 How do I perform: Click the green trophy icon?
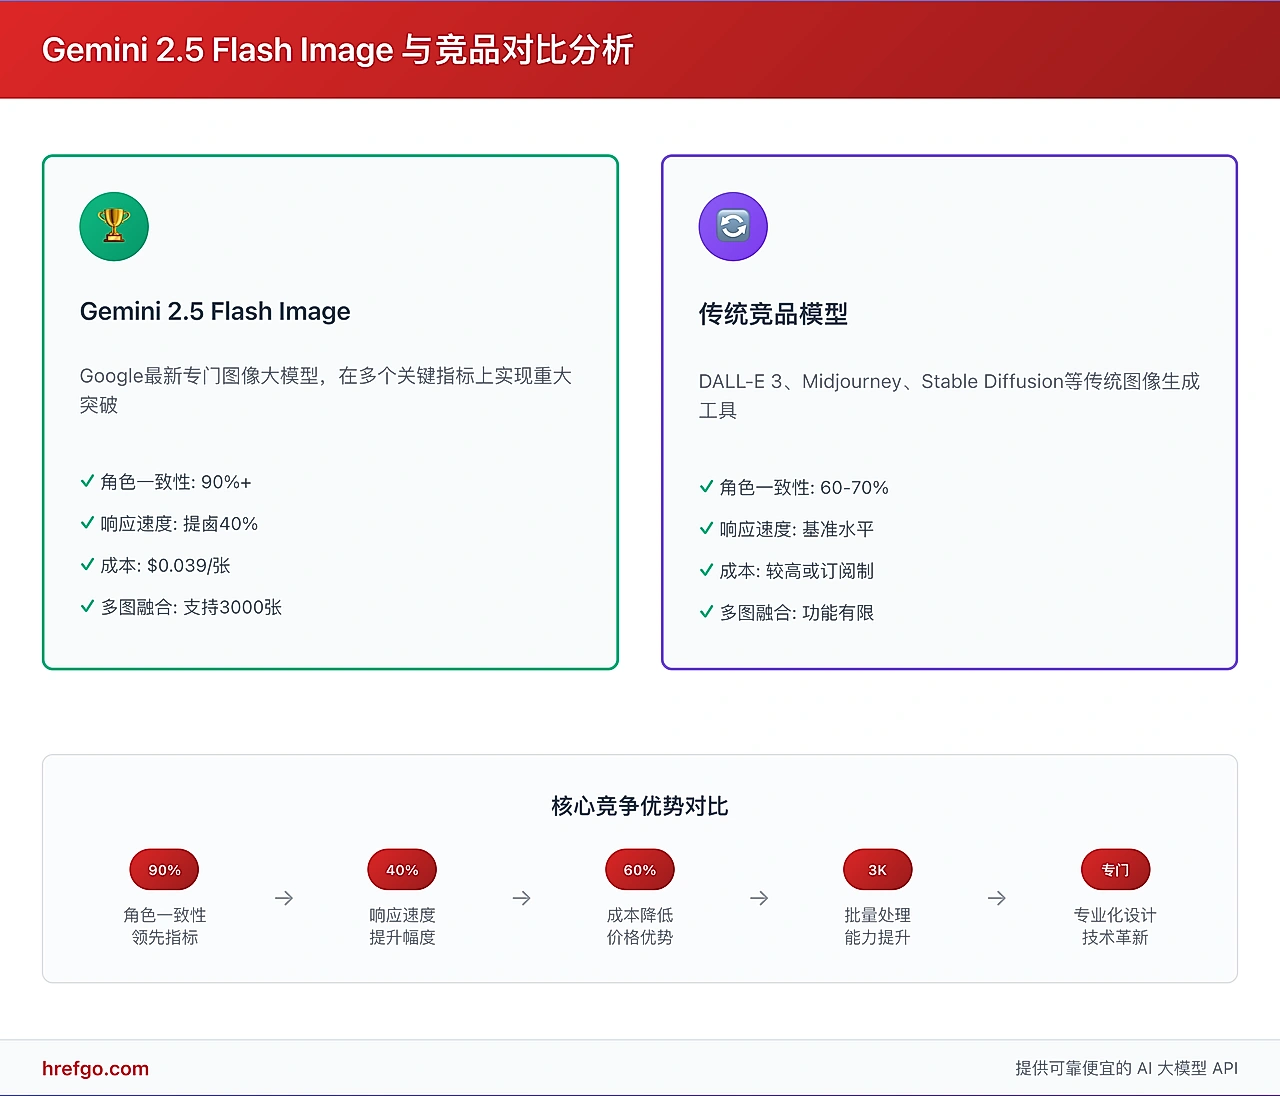click(114, 227)
